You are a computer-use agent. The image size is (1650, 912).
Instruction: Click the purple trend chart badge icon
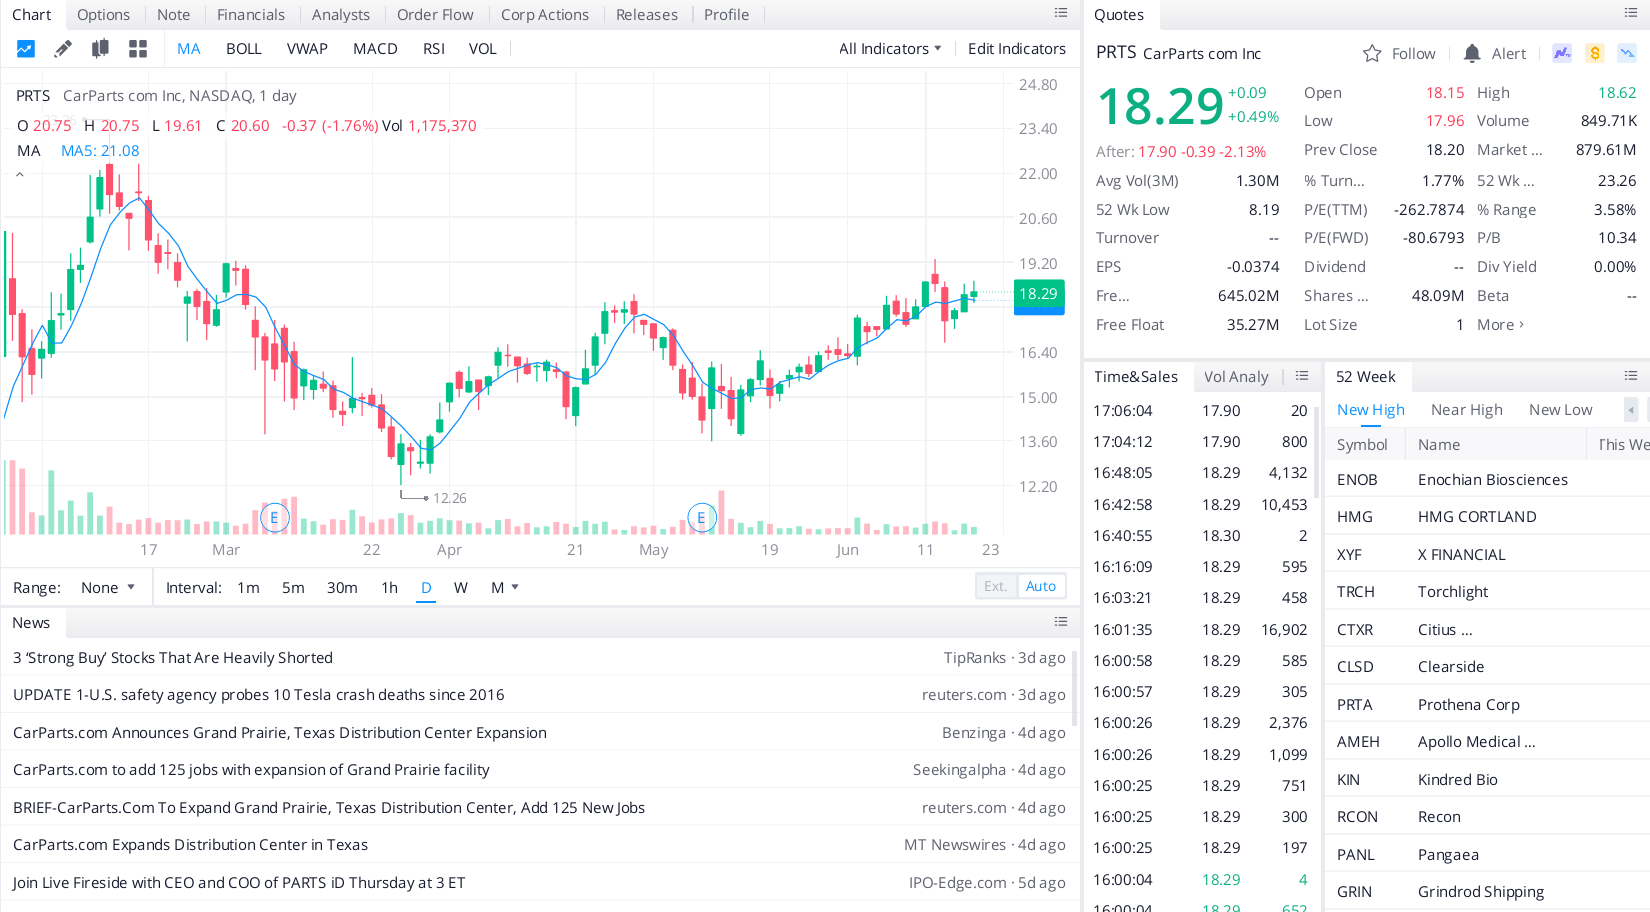coord(1562,53)
